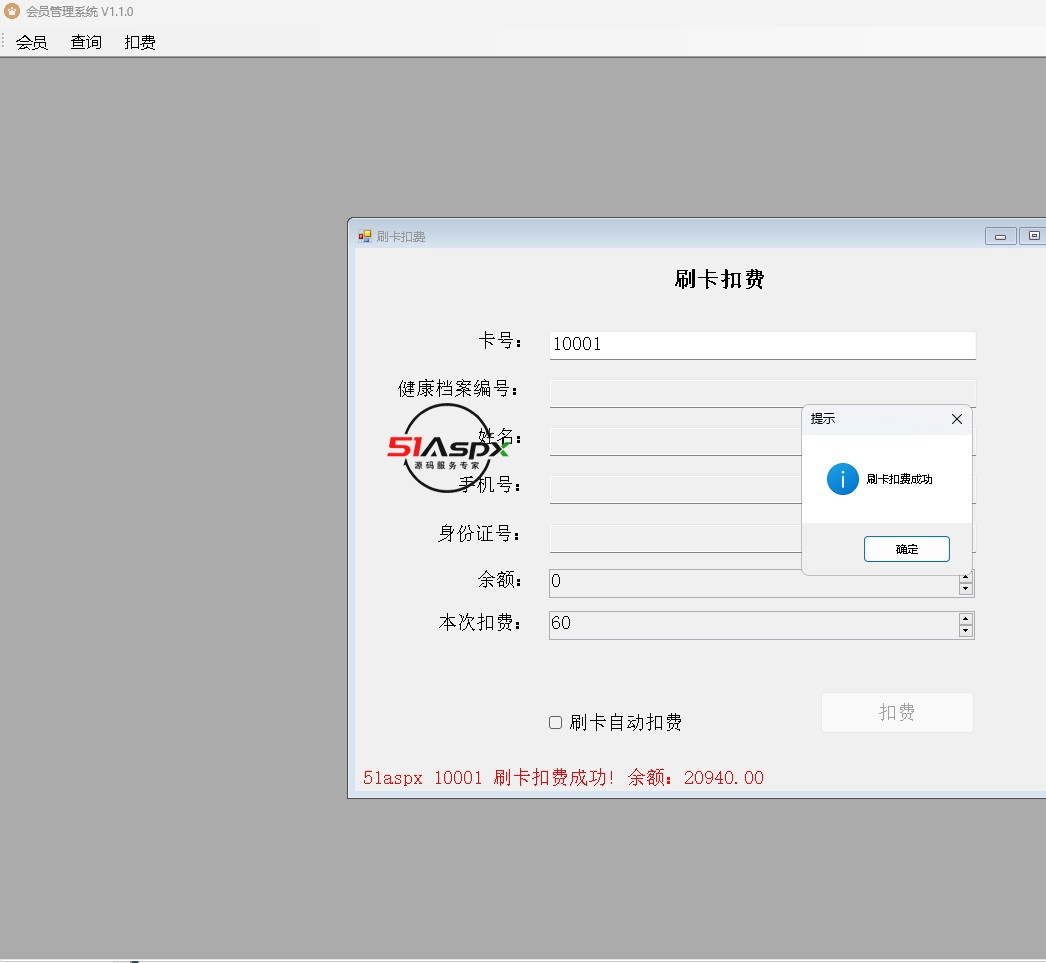The height and width of the screenshot is (963, 1046).
Task: Open the 扣费 menu
Action: 140,42
